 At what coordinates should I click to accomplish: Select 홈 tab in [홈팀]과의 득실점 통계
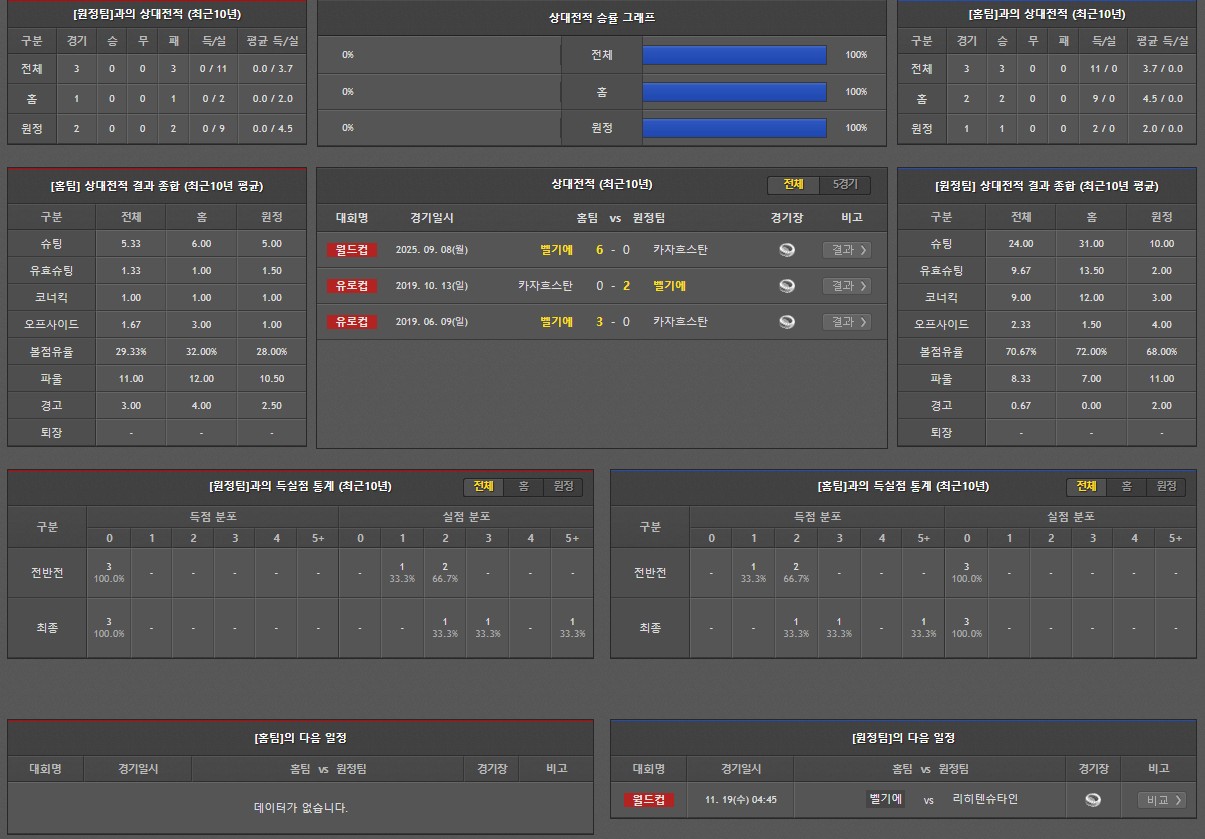1126,487
